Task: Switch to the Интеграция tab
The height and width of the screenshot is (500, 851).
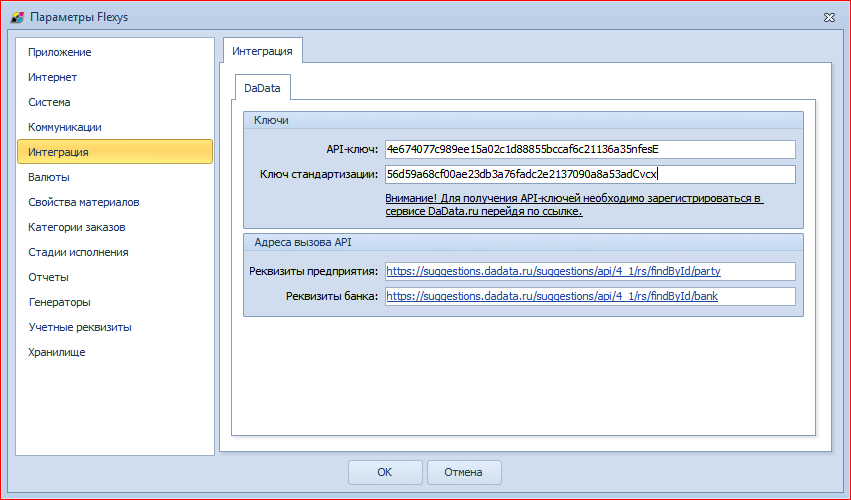Action: click(263, 51)
